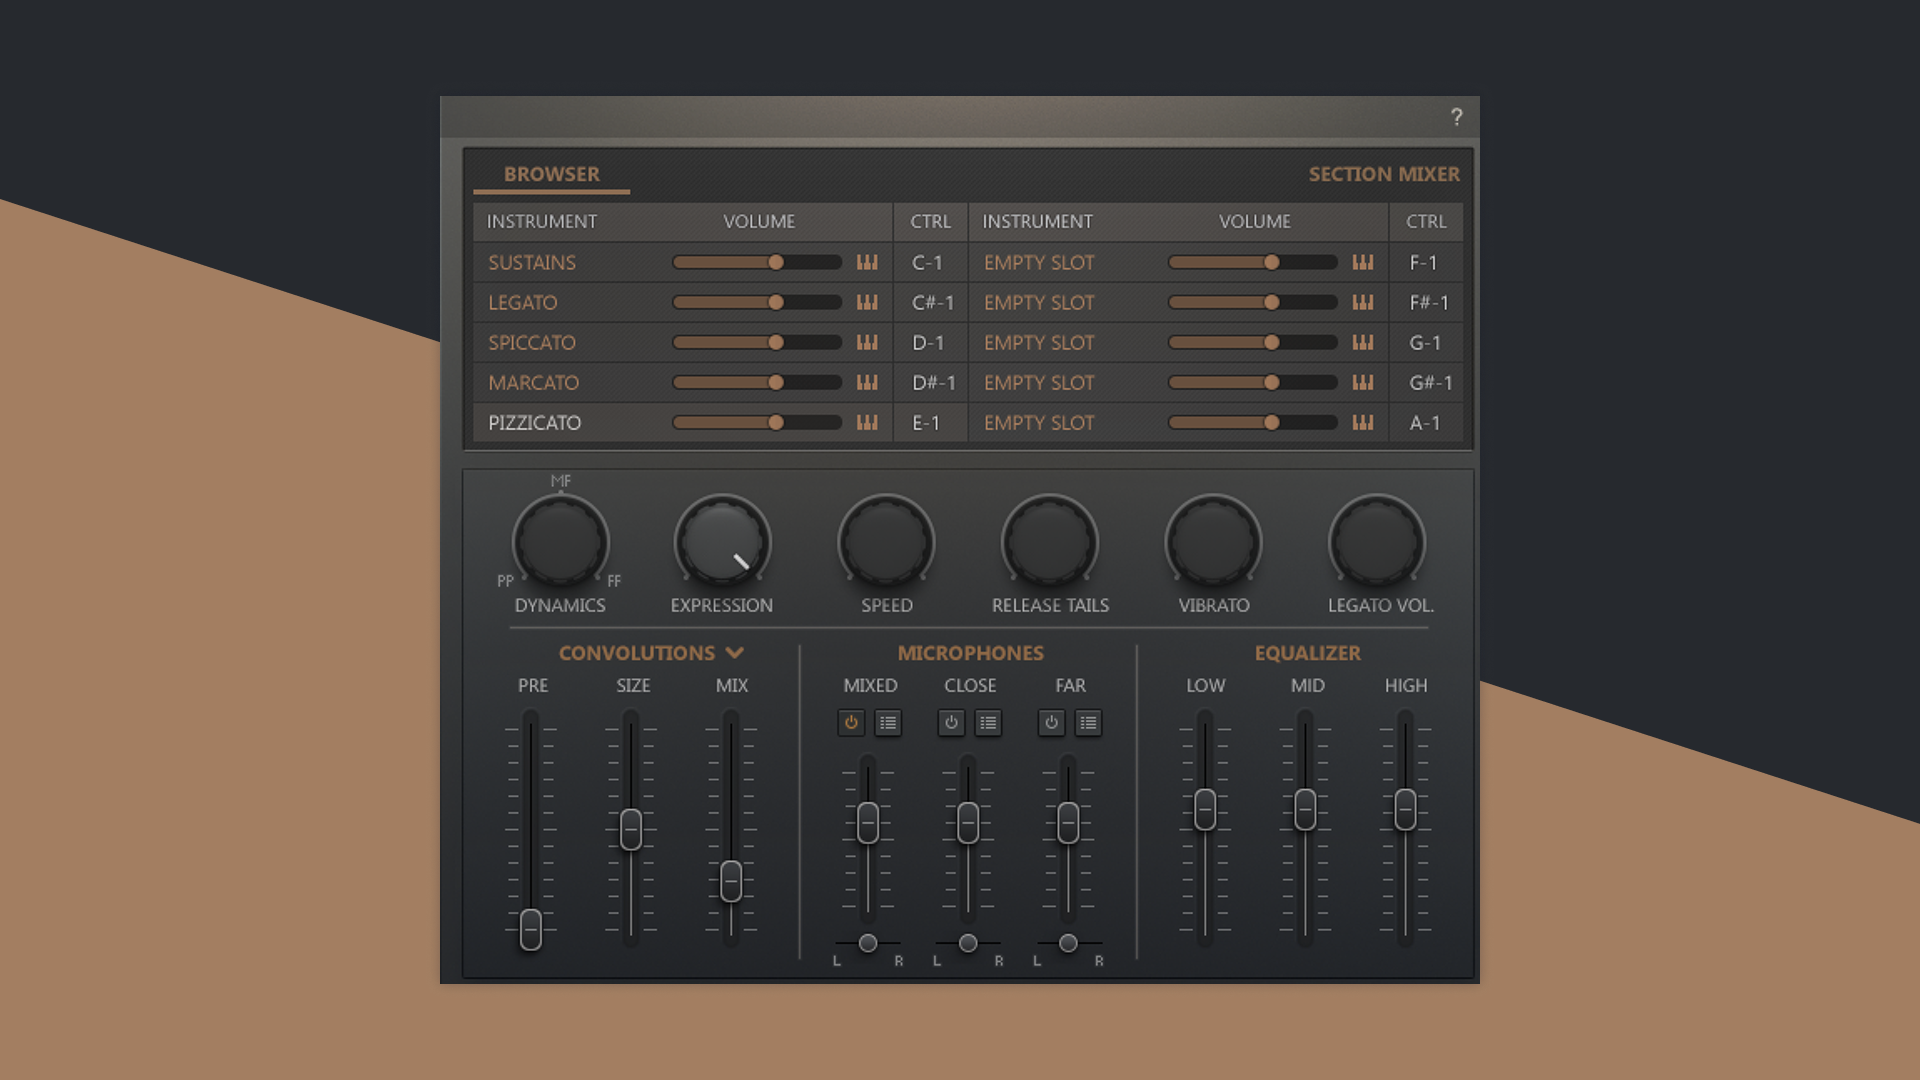
Task: Click the keyboard mapping icon next to SUSTAINS
Action: 866,262
